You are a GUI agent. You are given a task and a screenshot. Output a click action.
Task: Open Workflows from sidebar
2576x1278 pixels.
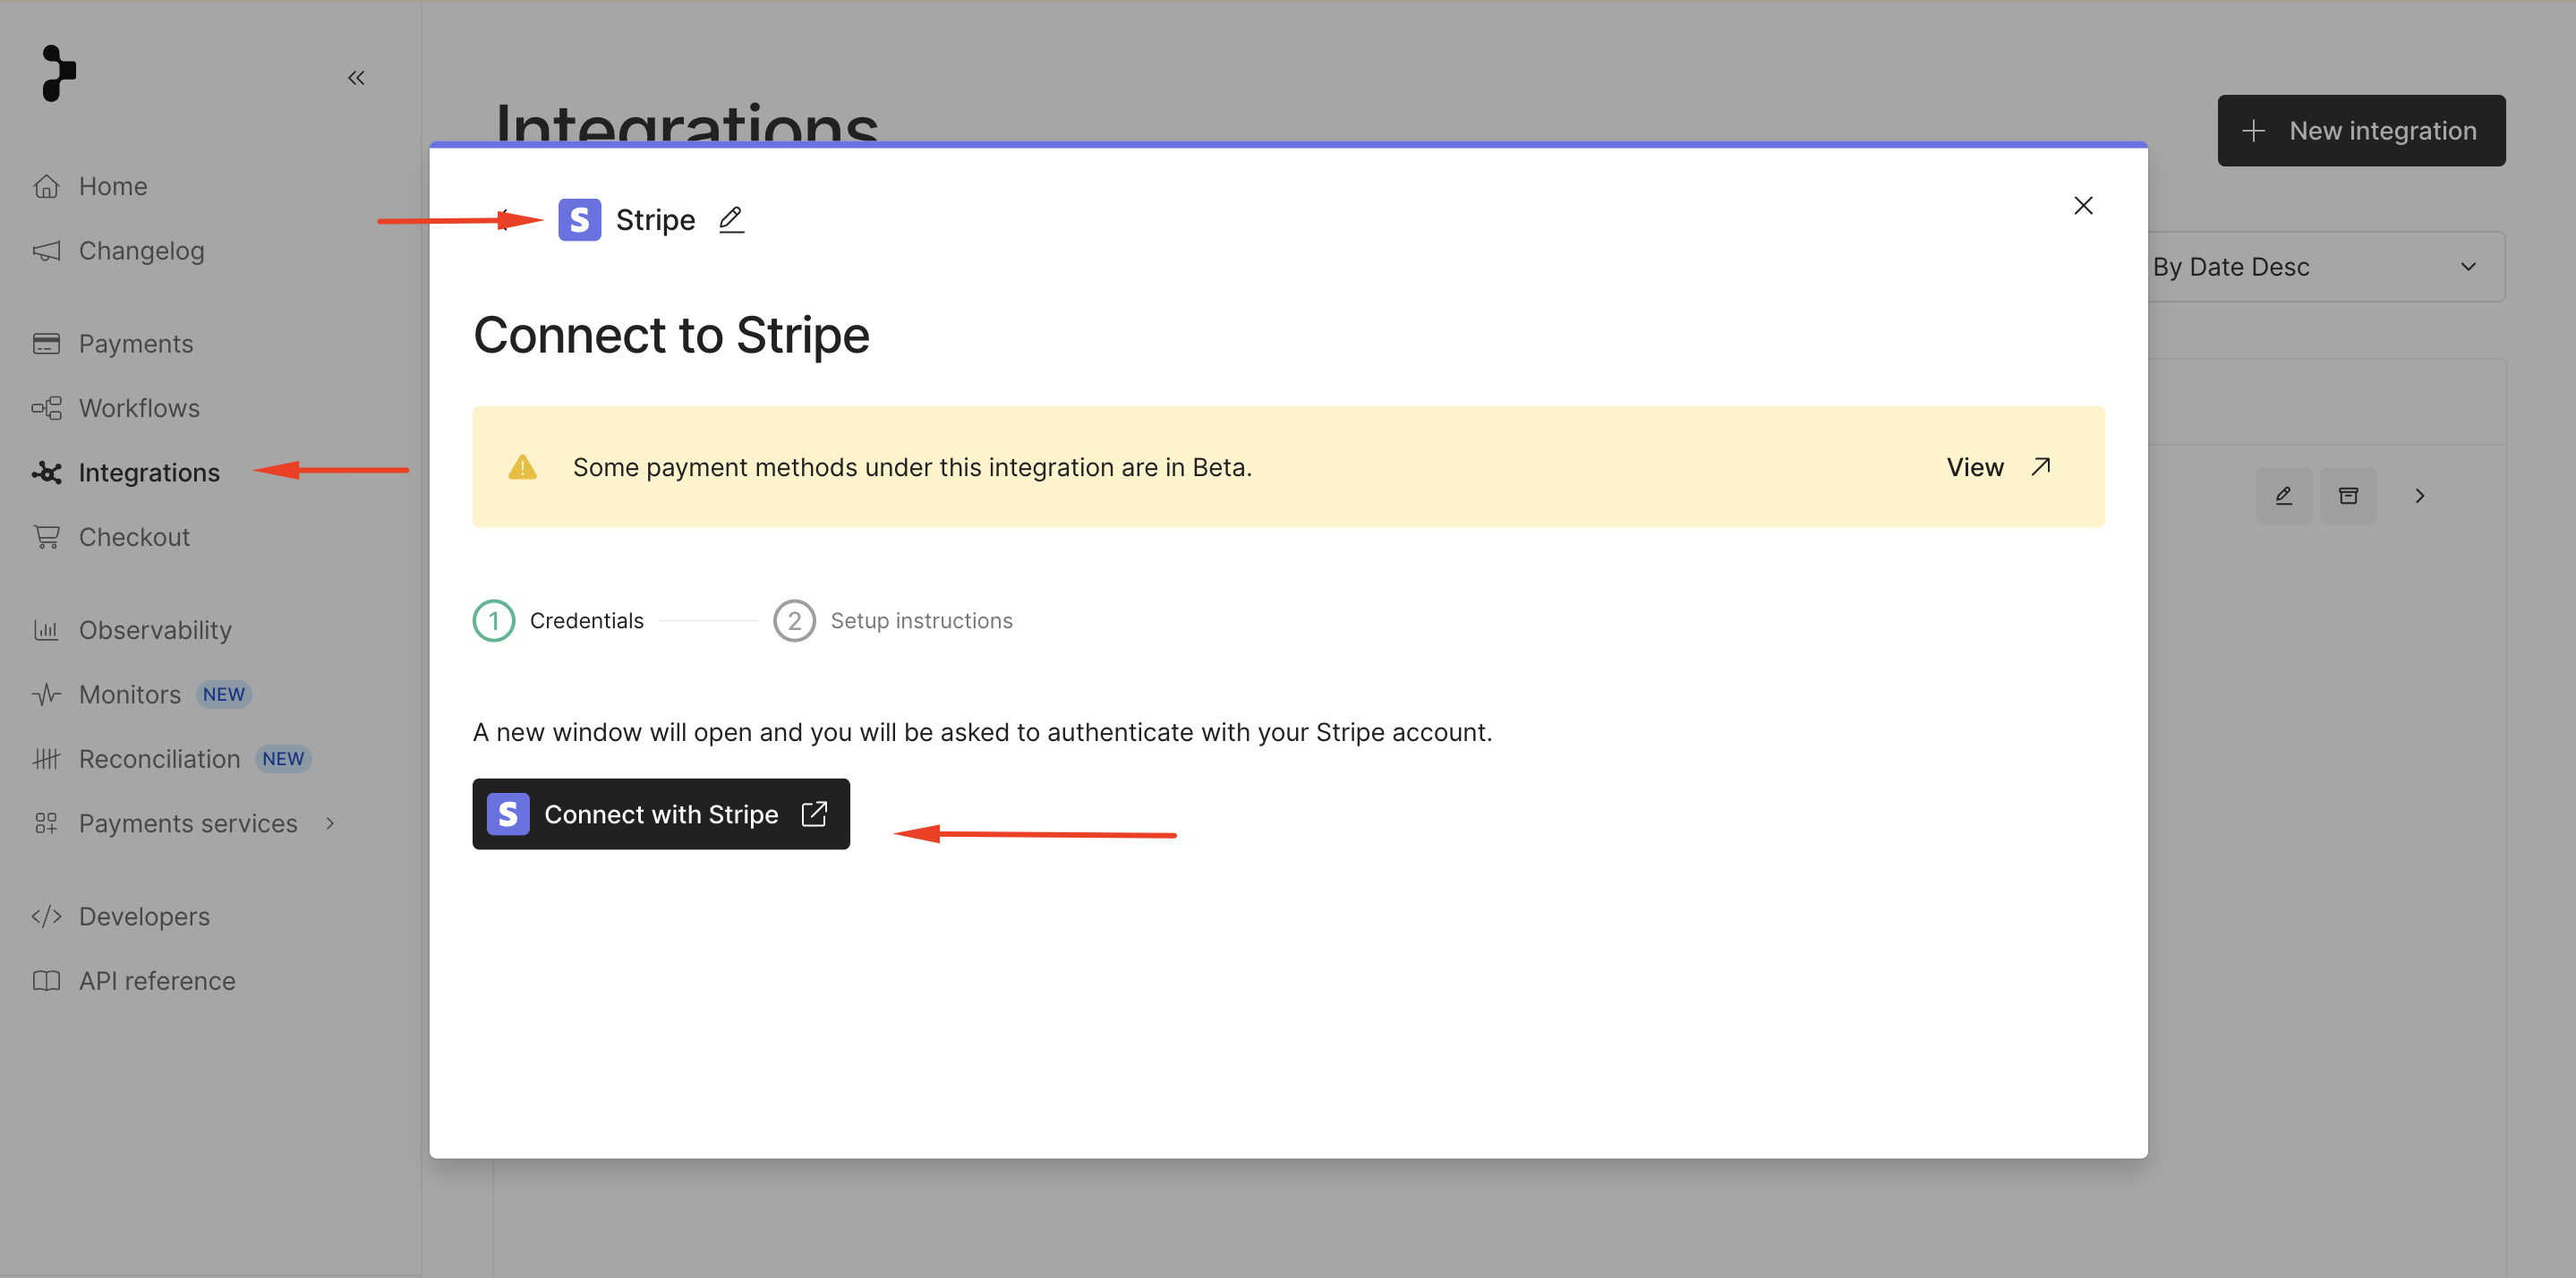(x=138, y=408)
